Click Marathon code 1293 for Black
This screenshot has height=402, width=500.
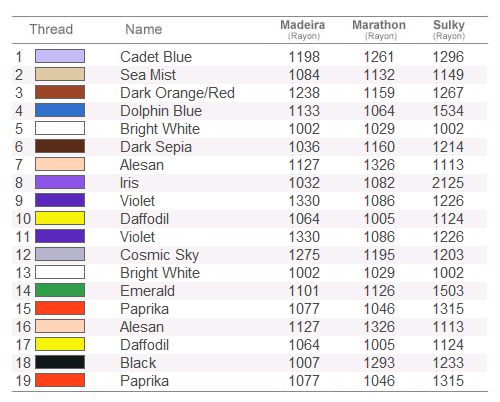click(379, 363)
